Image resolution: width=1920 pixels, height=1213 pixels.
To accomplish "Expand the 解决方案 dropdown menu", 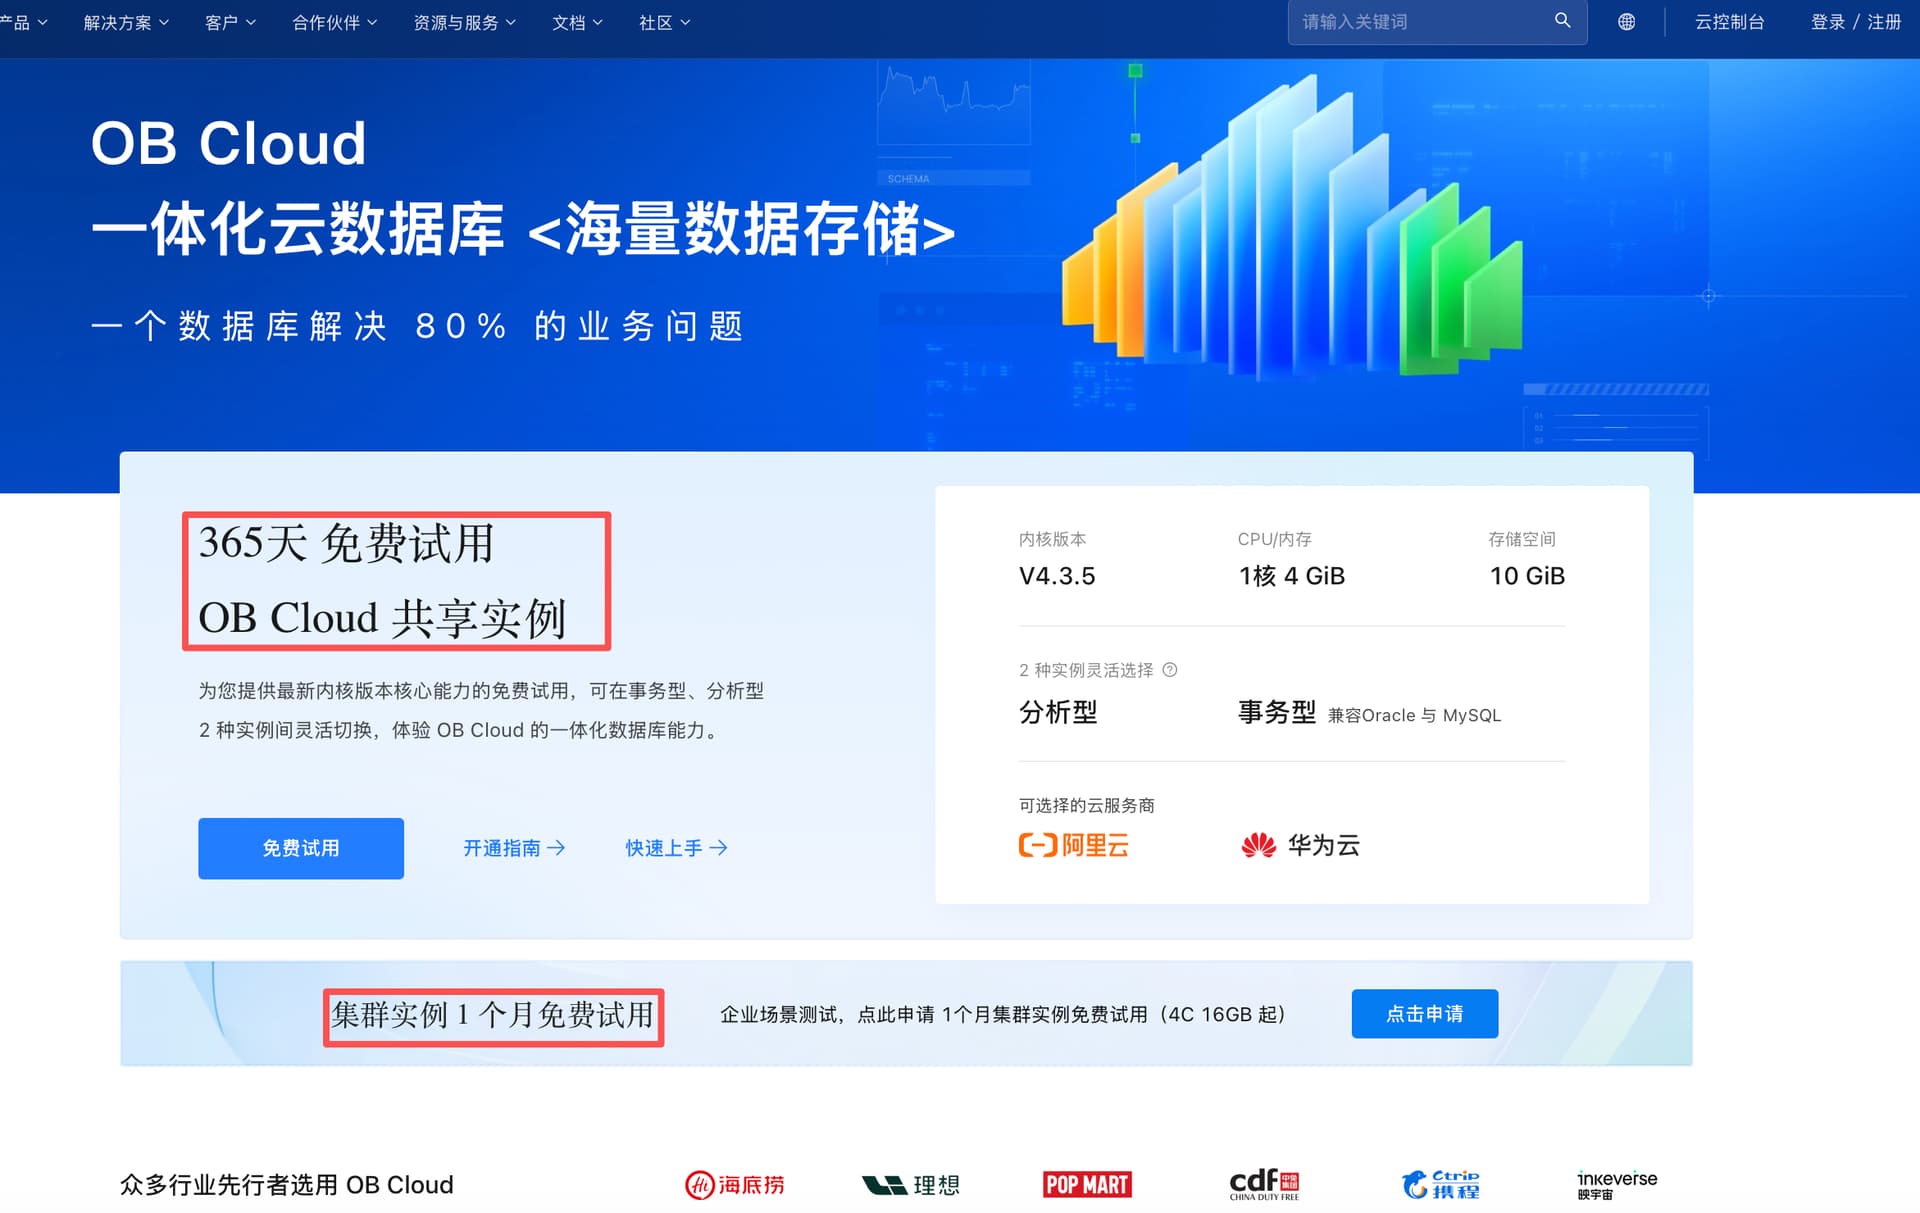I will pos(126,22).
